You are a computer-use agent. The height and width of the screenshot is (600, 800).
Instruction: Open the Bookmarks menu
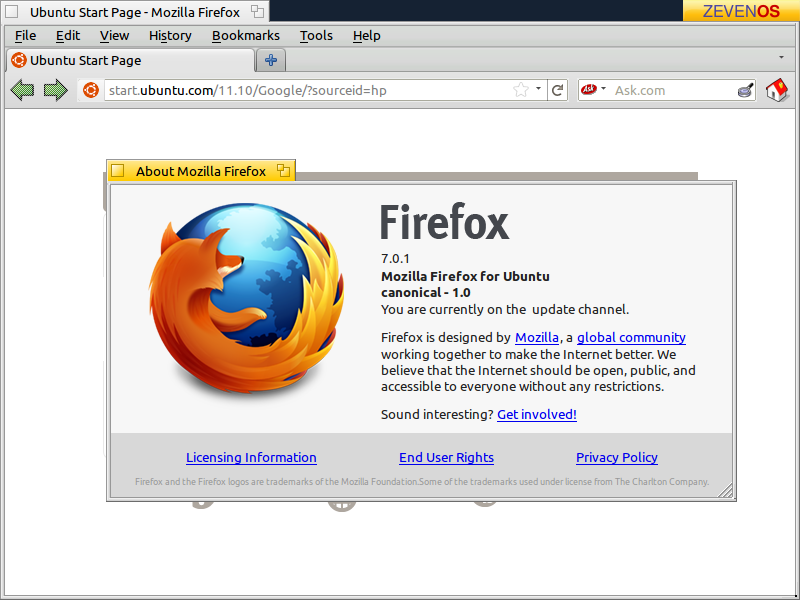(x=245, y=36)
